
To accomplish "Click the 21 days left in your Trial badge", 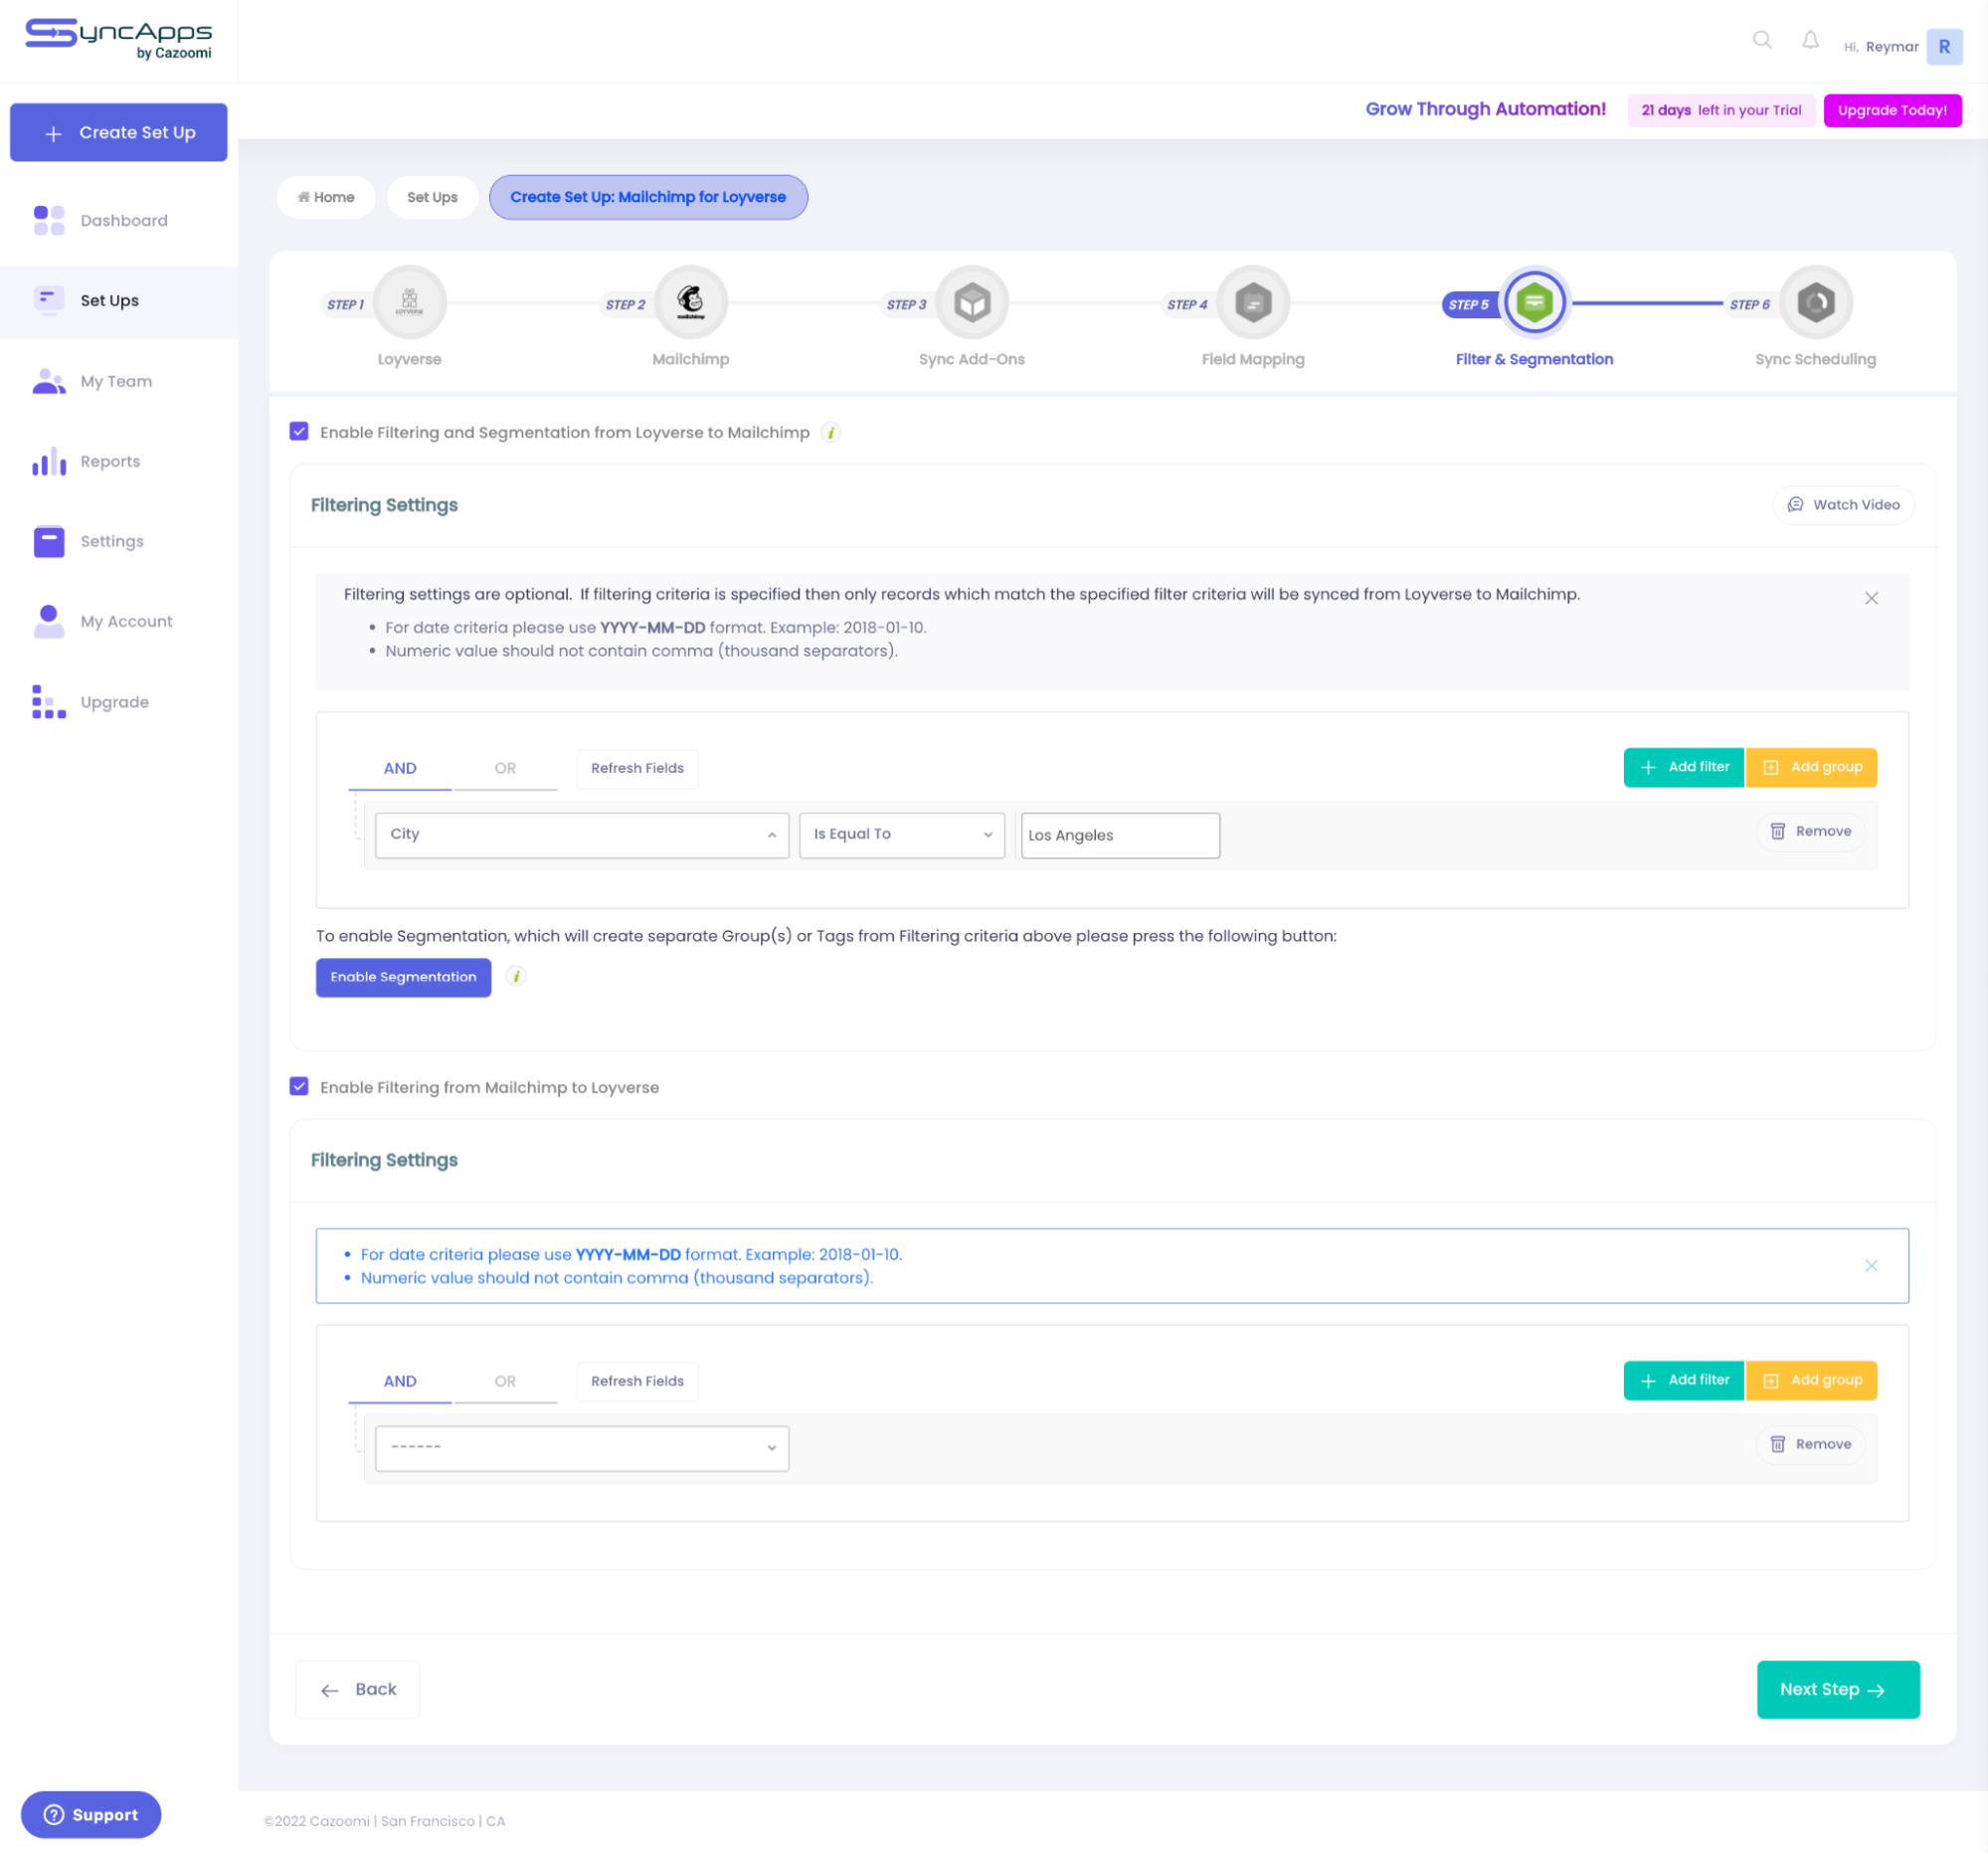I will [1721, 110].
